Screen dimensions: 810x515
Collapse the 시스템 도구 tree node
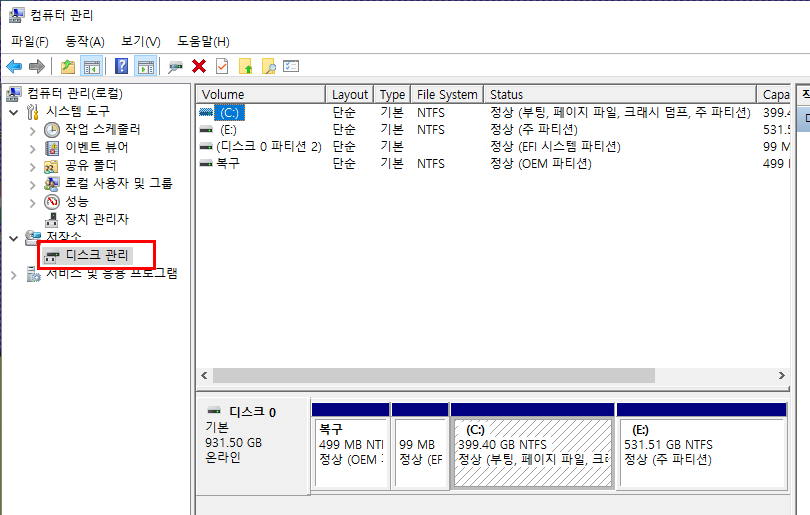coord(14,112)
